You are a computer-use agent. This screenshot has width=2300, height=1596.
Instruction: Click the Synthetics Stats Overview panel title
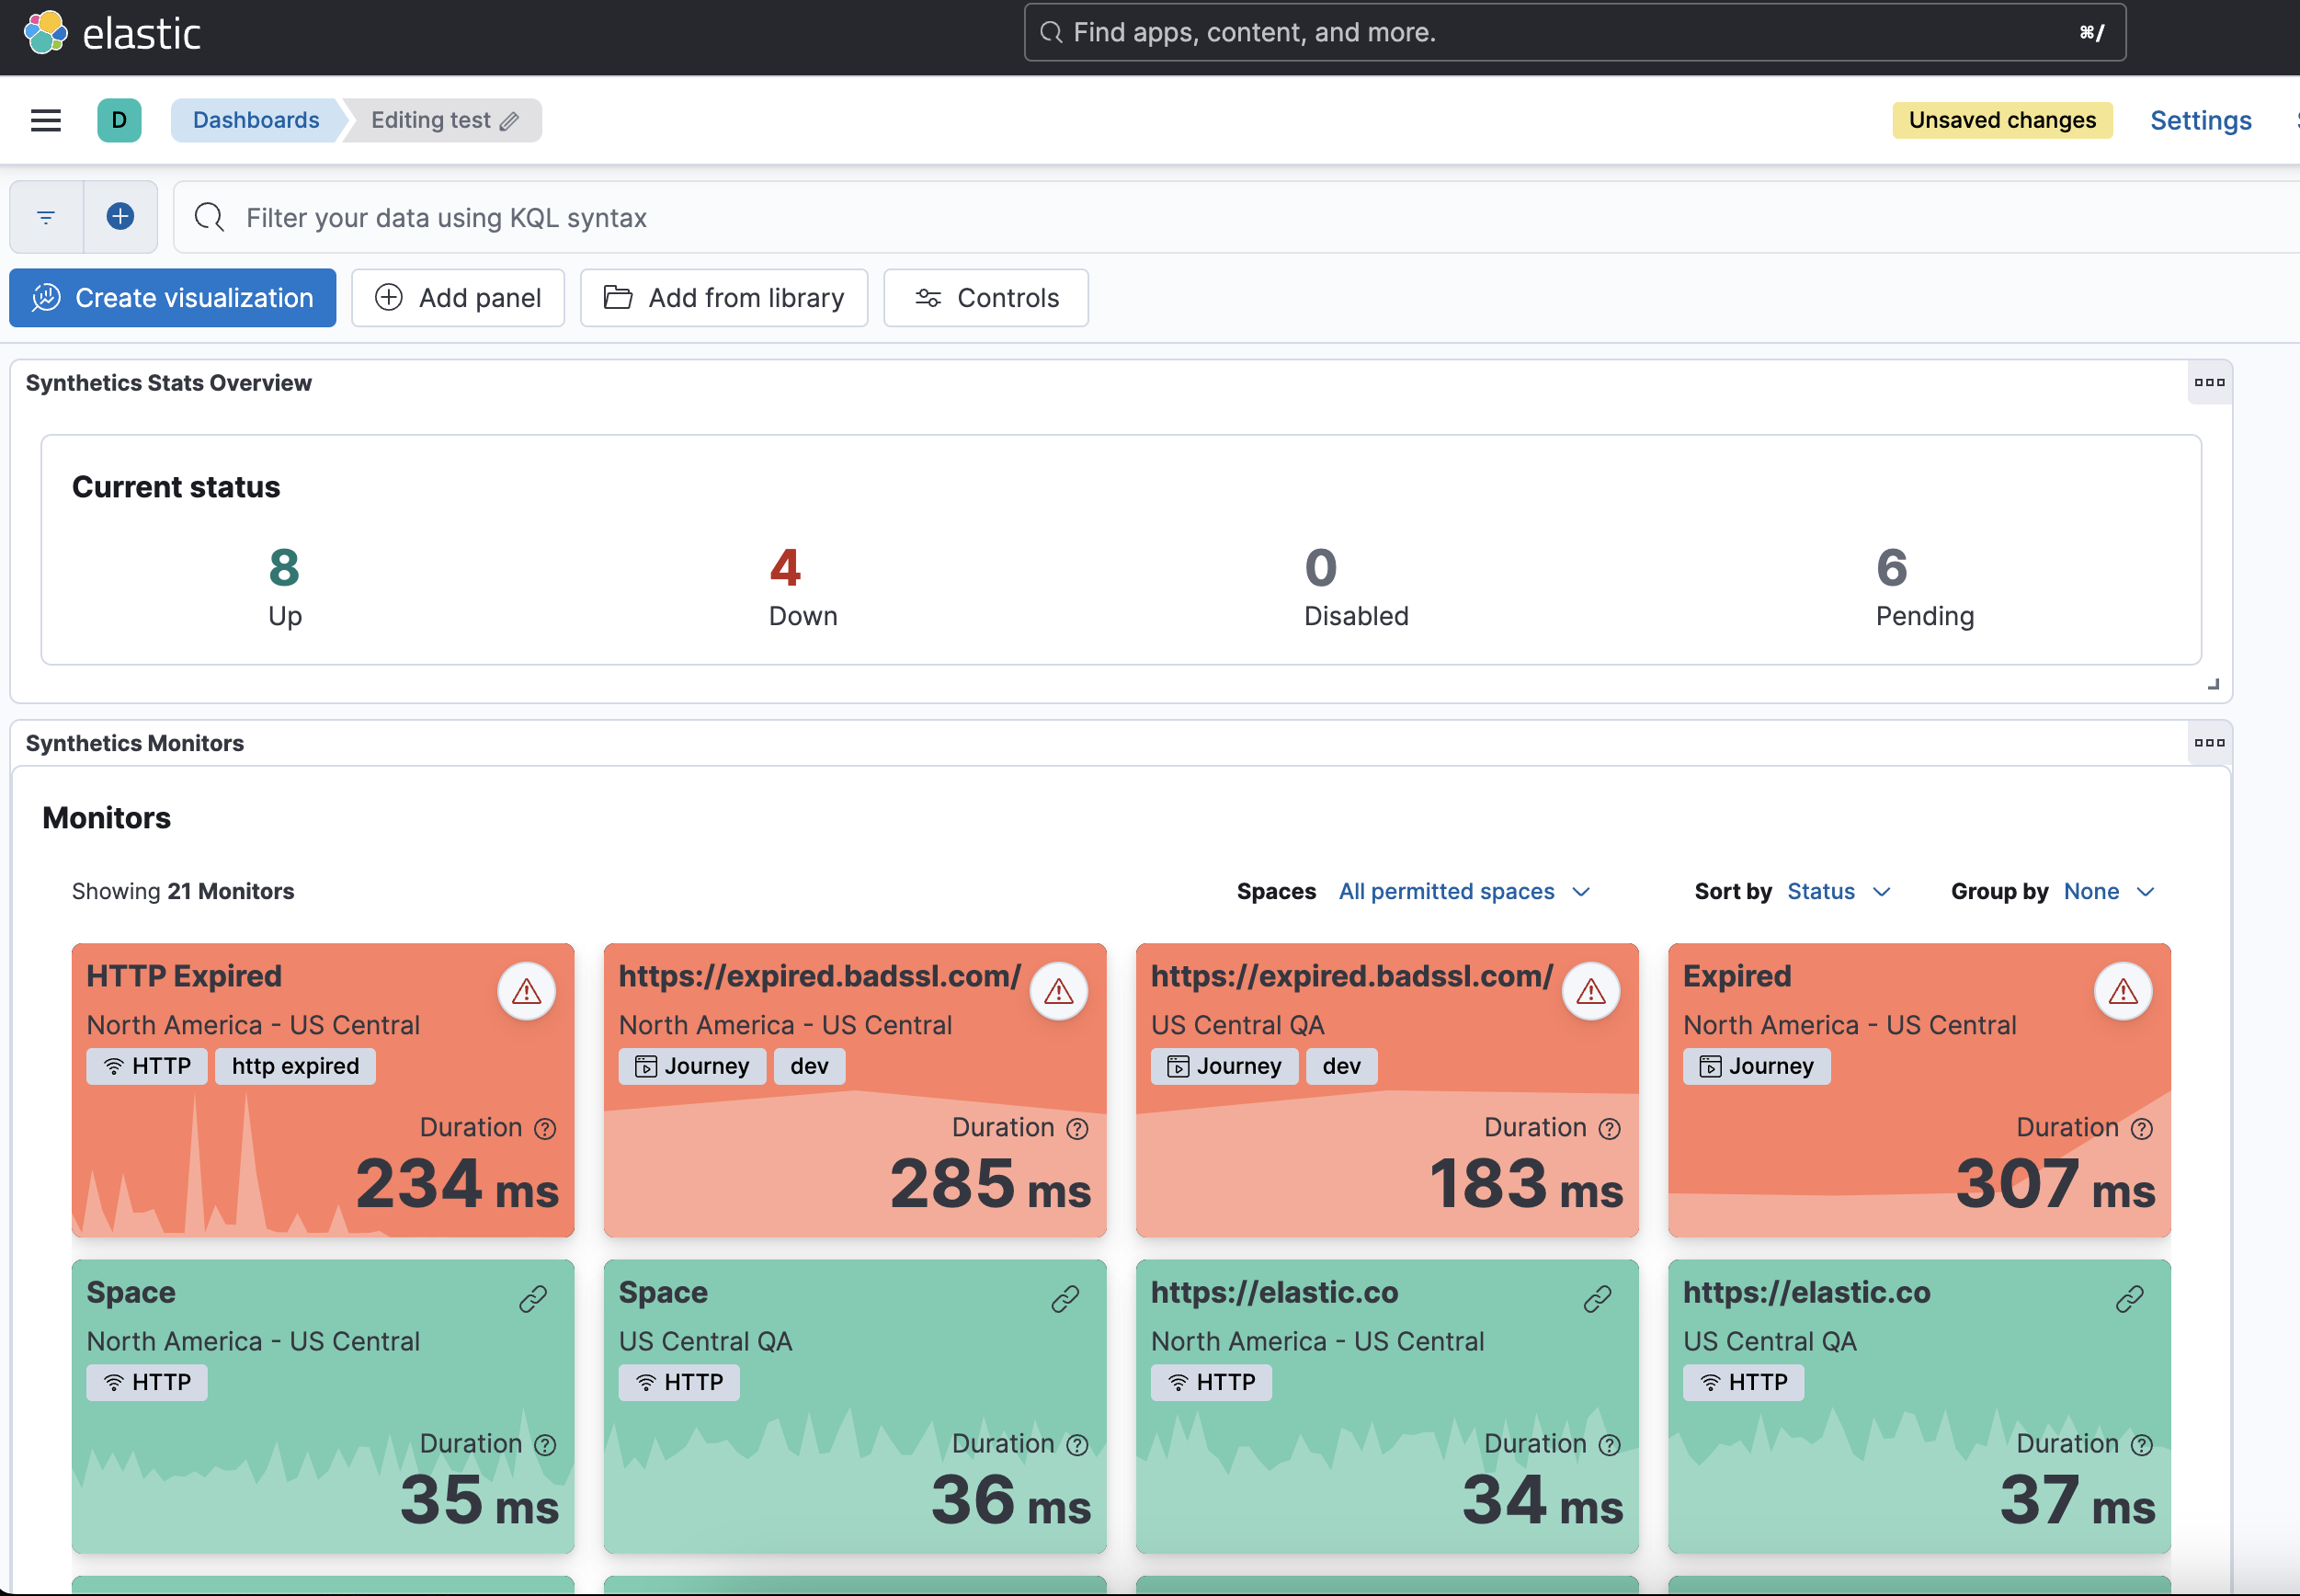pyautogui.click(x=169, y=383)
